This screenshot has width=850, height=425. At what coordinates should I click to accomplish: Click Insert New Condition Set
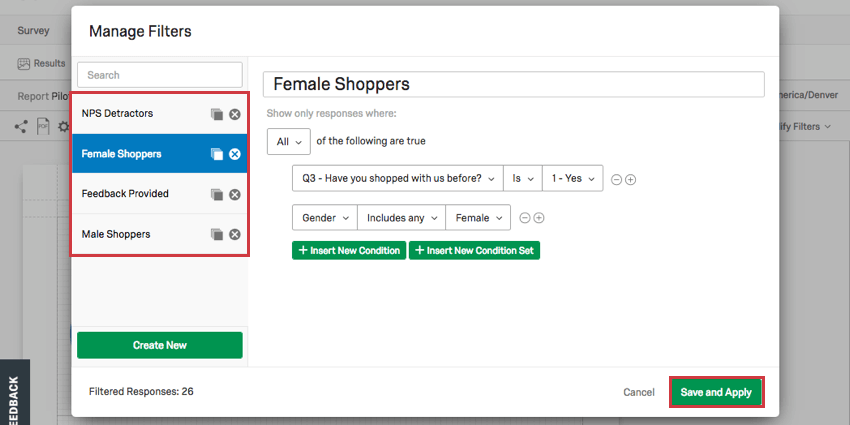[x=474, y=250]
